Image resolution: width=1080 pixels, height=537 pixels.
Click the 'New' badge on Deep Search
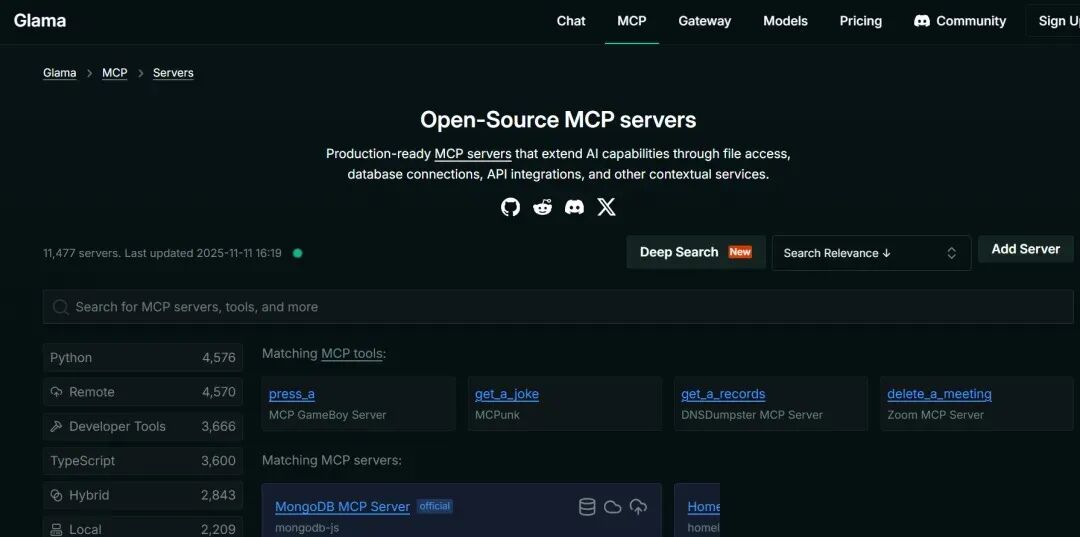(x=740, y=252)
